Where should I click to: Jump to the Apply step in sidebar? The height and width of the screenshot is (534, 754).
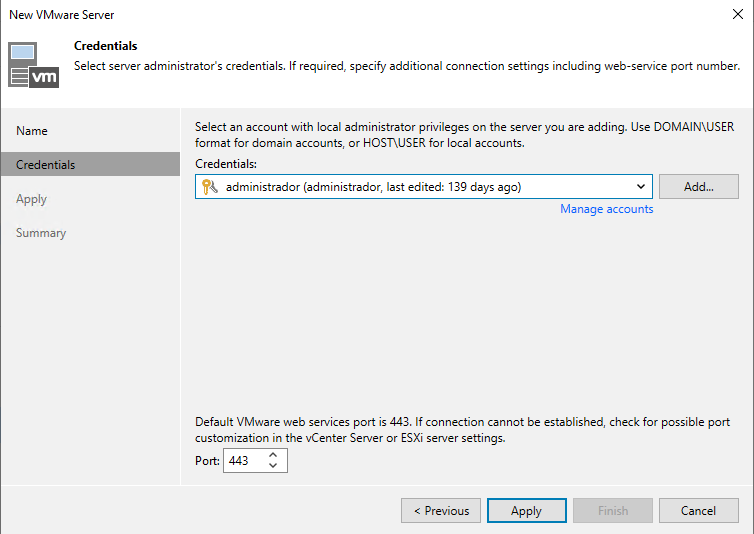tap(32, 199)
